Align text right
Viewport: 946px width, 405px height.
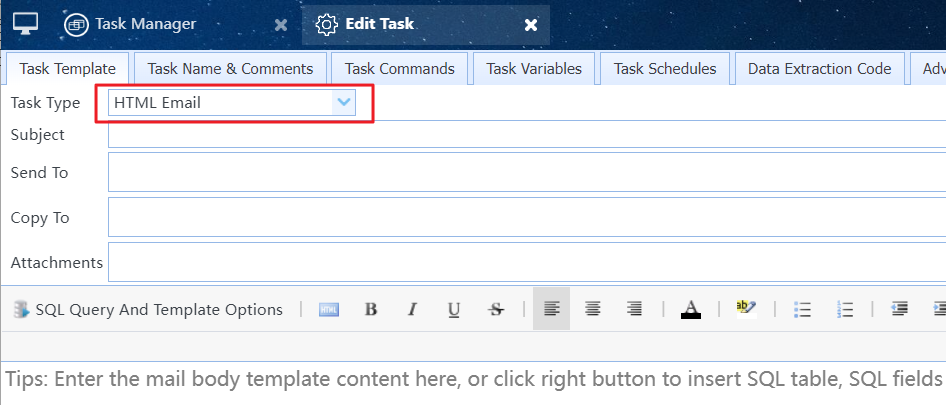click(x=634, y=310)
